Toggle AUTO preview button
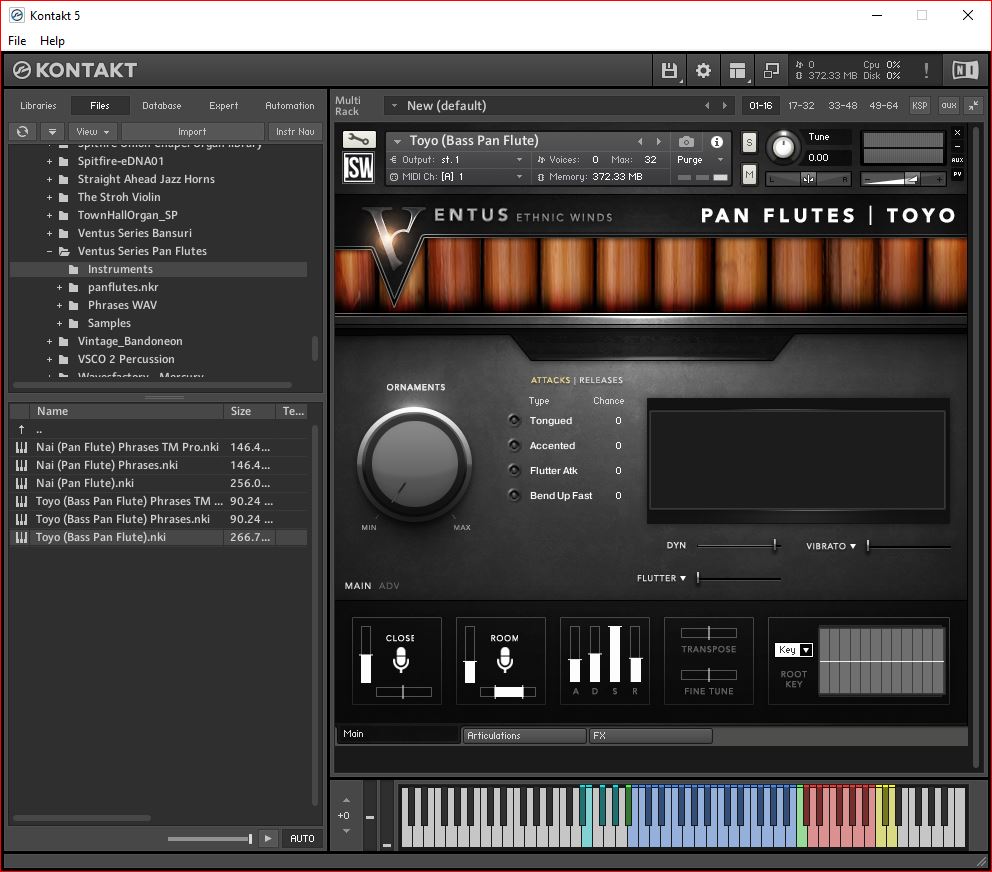The width and height of the screenshot is (992, 872). coord(302,838)
